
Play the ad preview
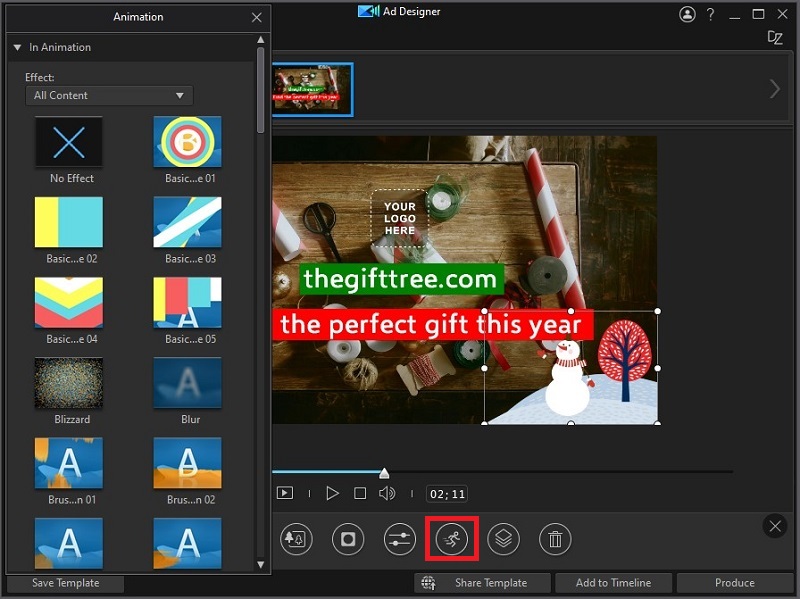(x=332, y=493)
